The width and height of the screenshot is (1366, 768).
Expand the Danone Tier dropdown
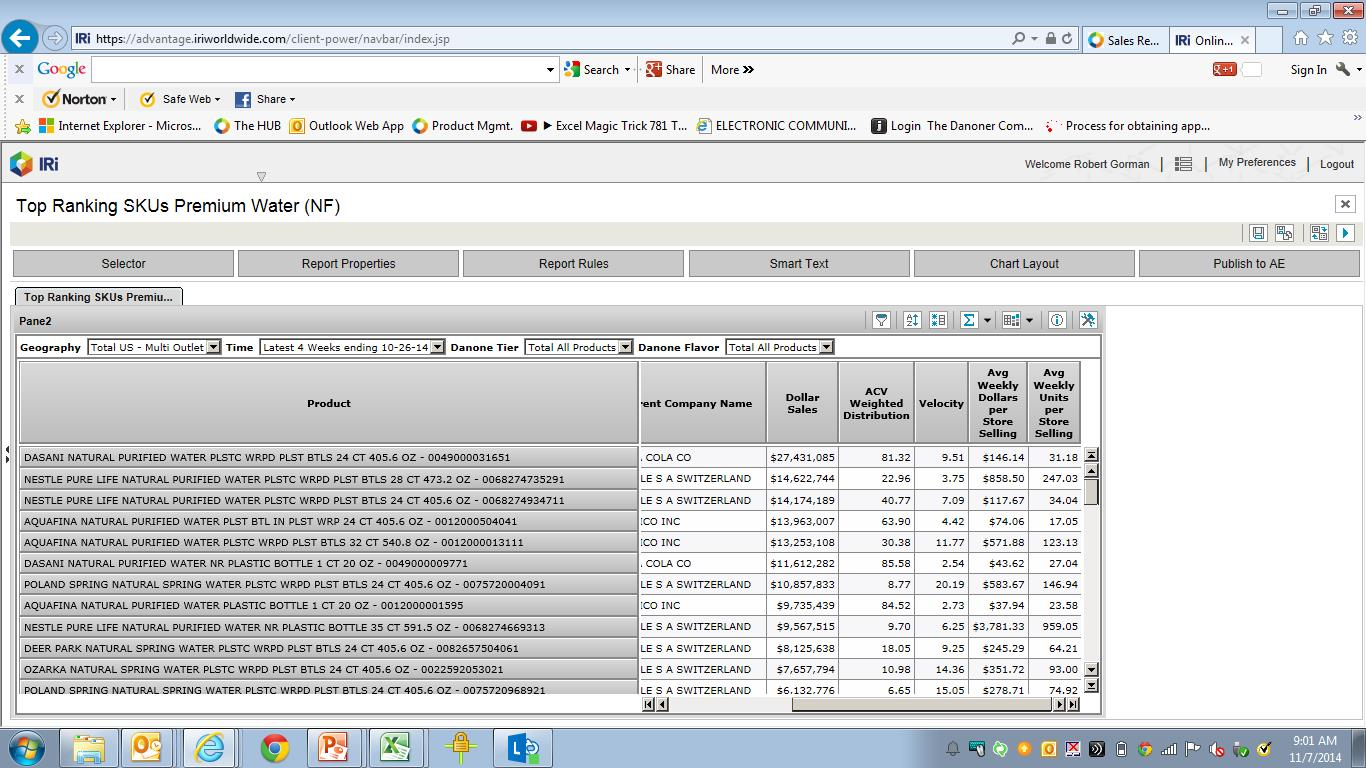[x=625, y=347]
